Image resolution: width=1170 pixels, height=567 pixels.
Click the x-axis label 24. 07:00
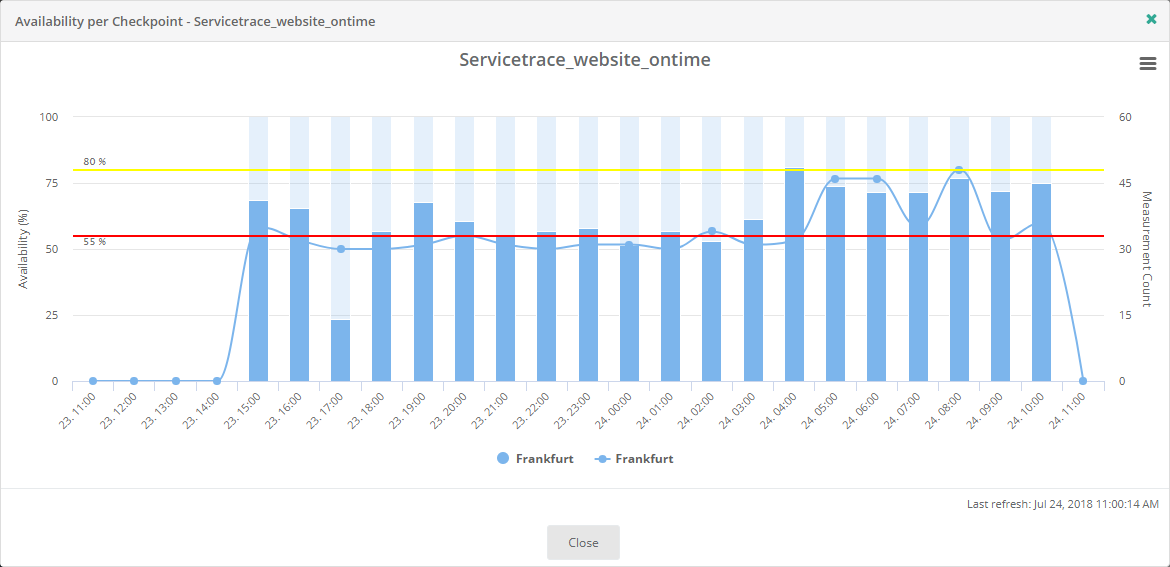click(x=902, y=410)
